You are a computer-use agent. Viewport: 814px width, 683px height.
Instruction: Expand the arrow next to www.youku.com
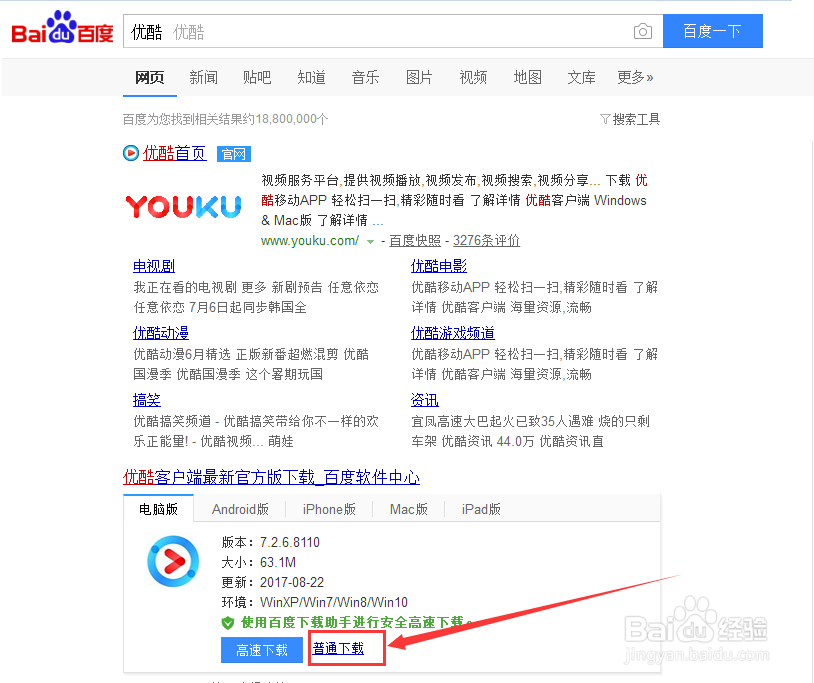click(x=370, y=241)
